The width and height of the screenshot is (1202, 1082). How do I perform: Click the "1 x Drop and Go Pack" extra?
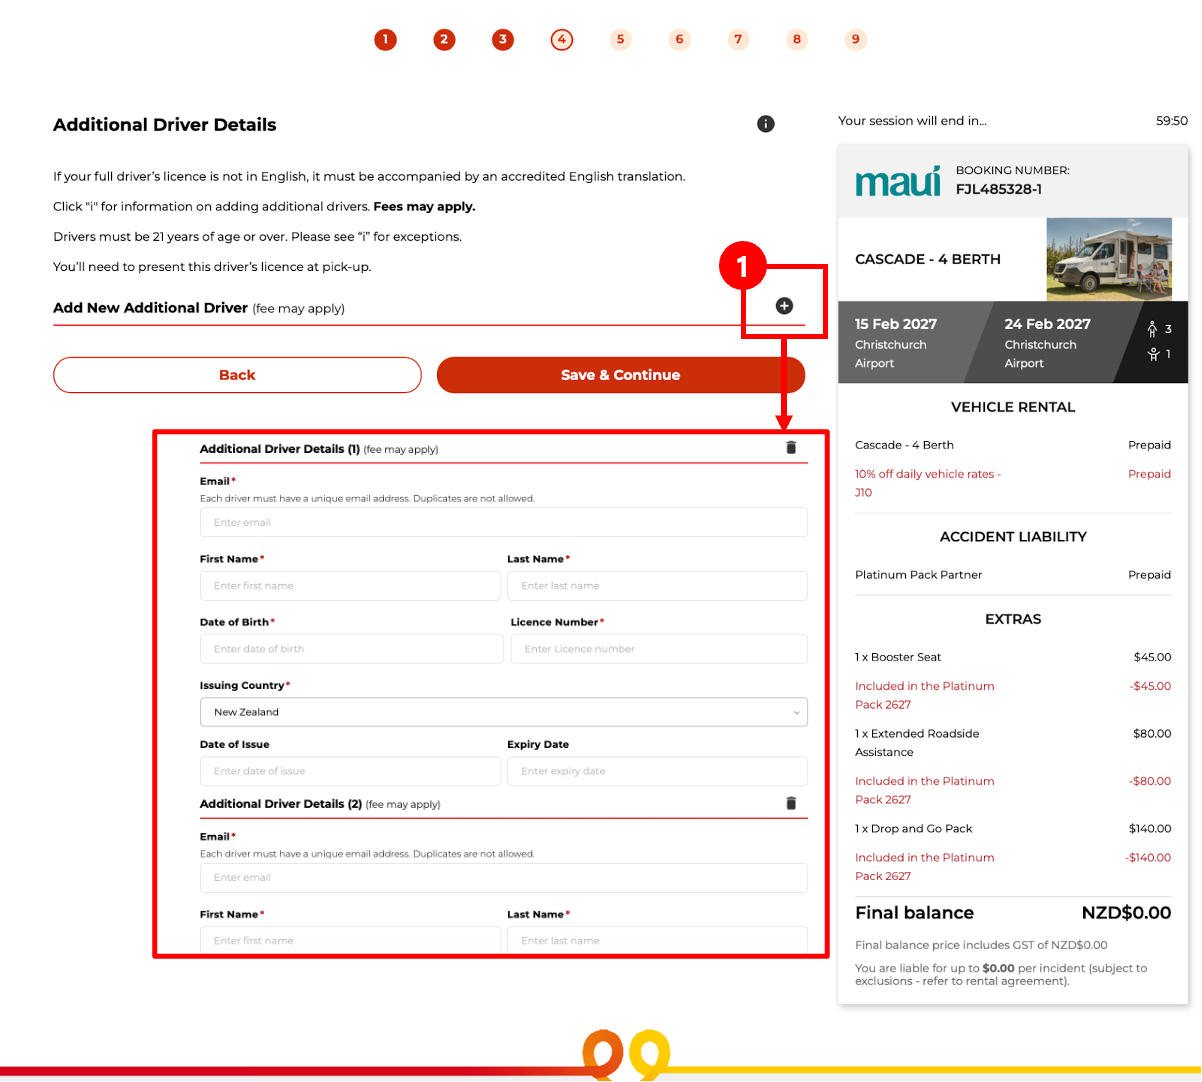pos(914,829)
